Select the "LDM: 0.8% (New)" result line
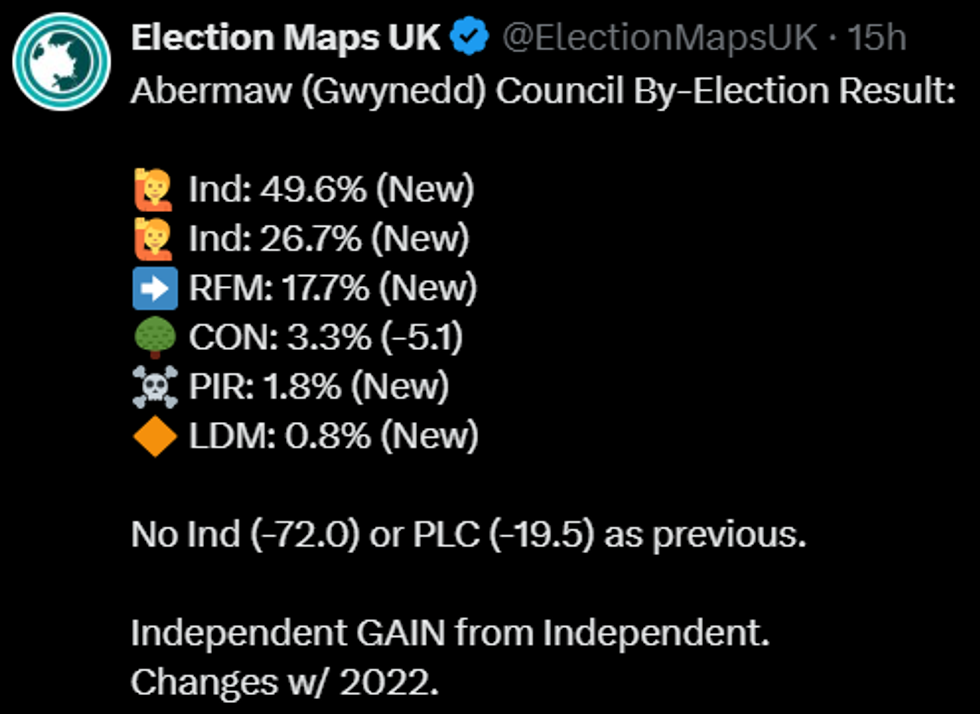 (x=334, y=436)
